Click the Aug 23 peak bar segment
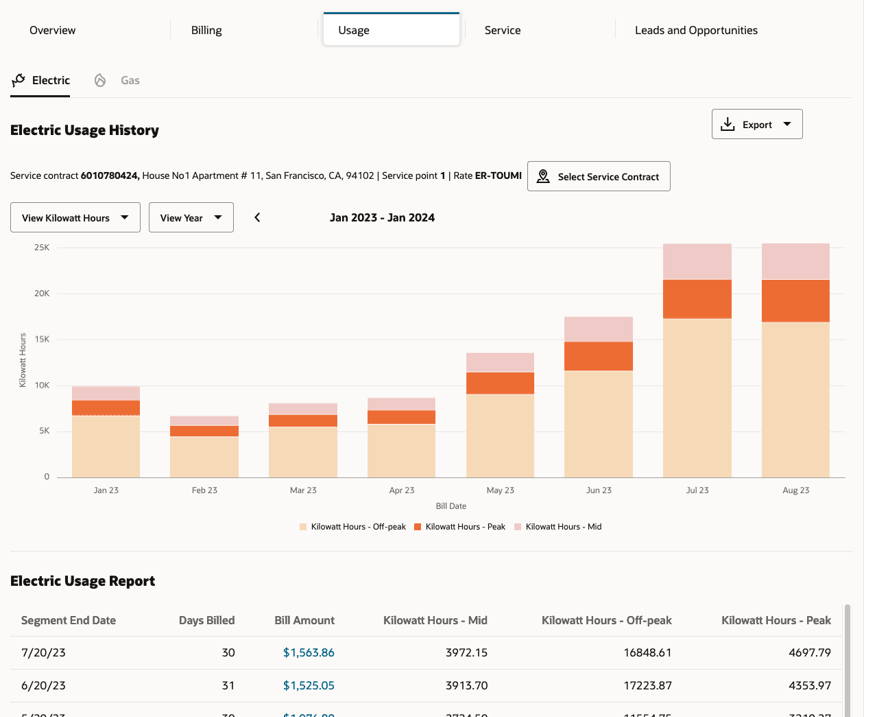Image resolution: width=871 pixels, height=717 pixels. (x=795, y=301)
